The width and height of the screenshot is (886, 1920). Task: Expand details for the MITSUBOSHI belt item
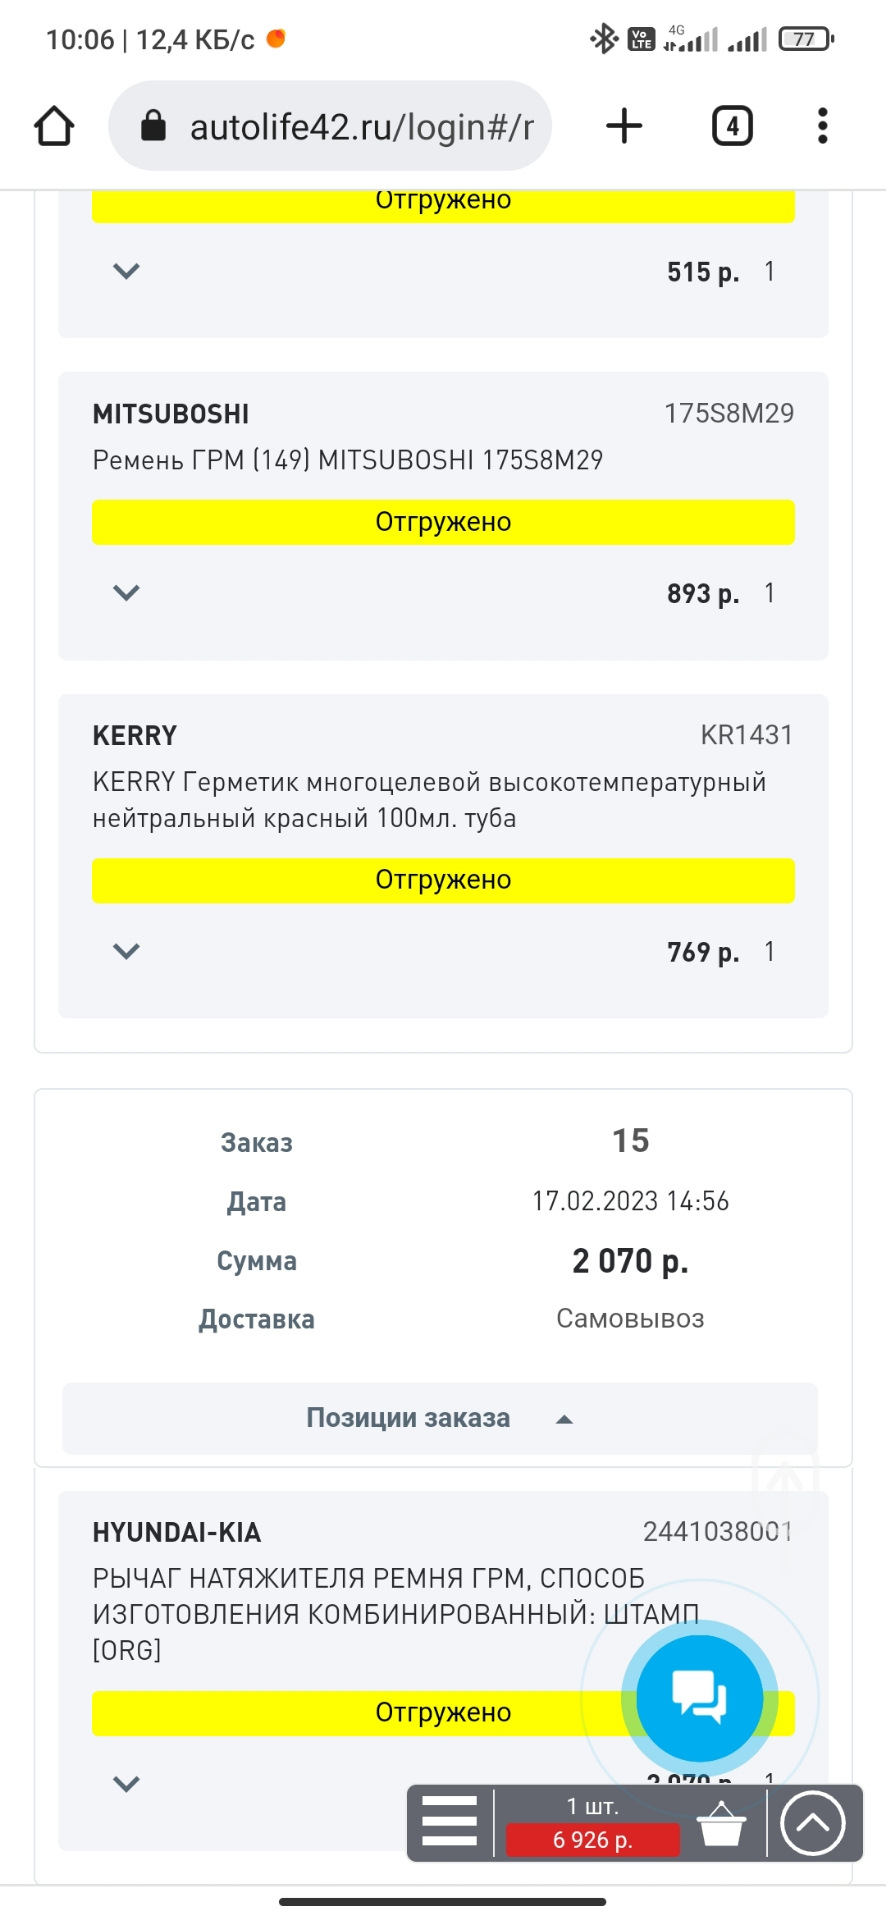coord(126,592)
